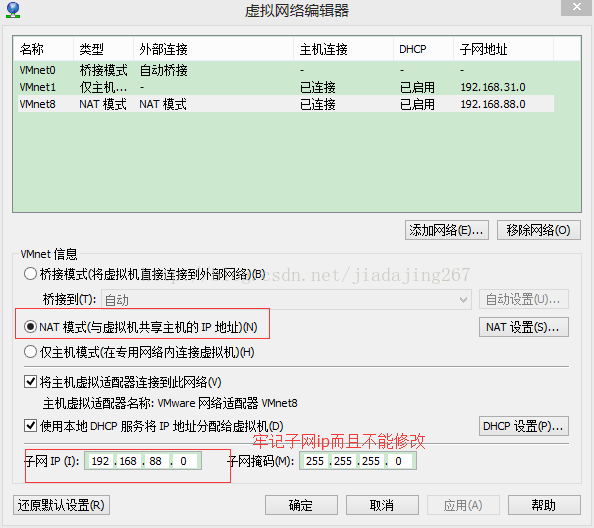
Task: Open the 桥接到 dropdown
Action: [x=286, y=300]
